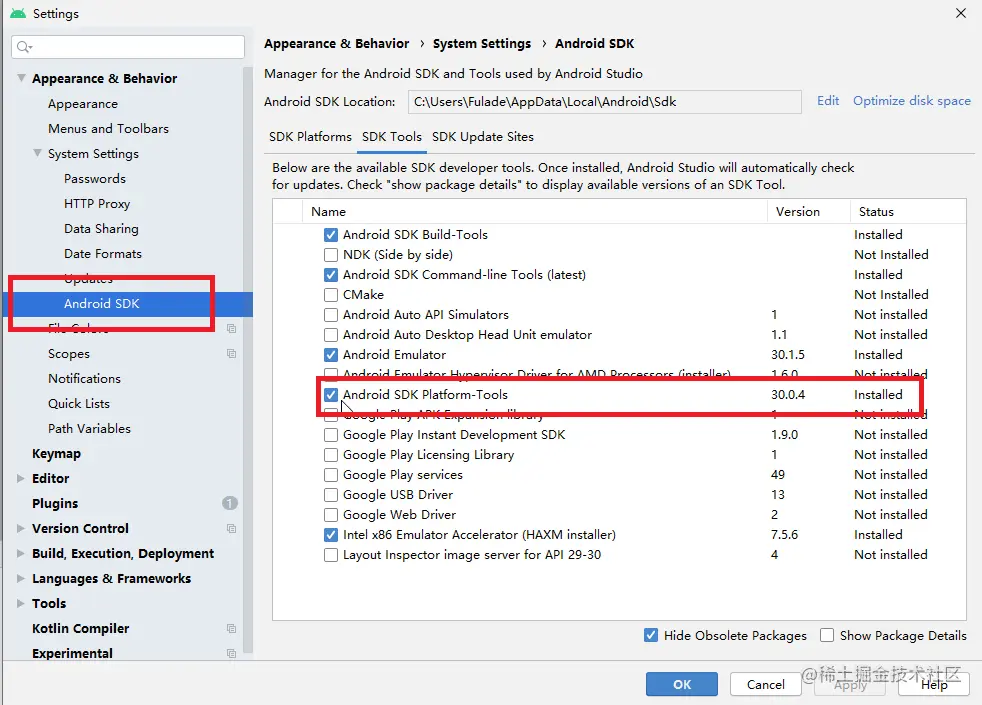
Task: Click the search magnifier icon
Action: click(24, 47)
